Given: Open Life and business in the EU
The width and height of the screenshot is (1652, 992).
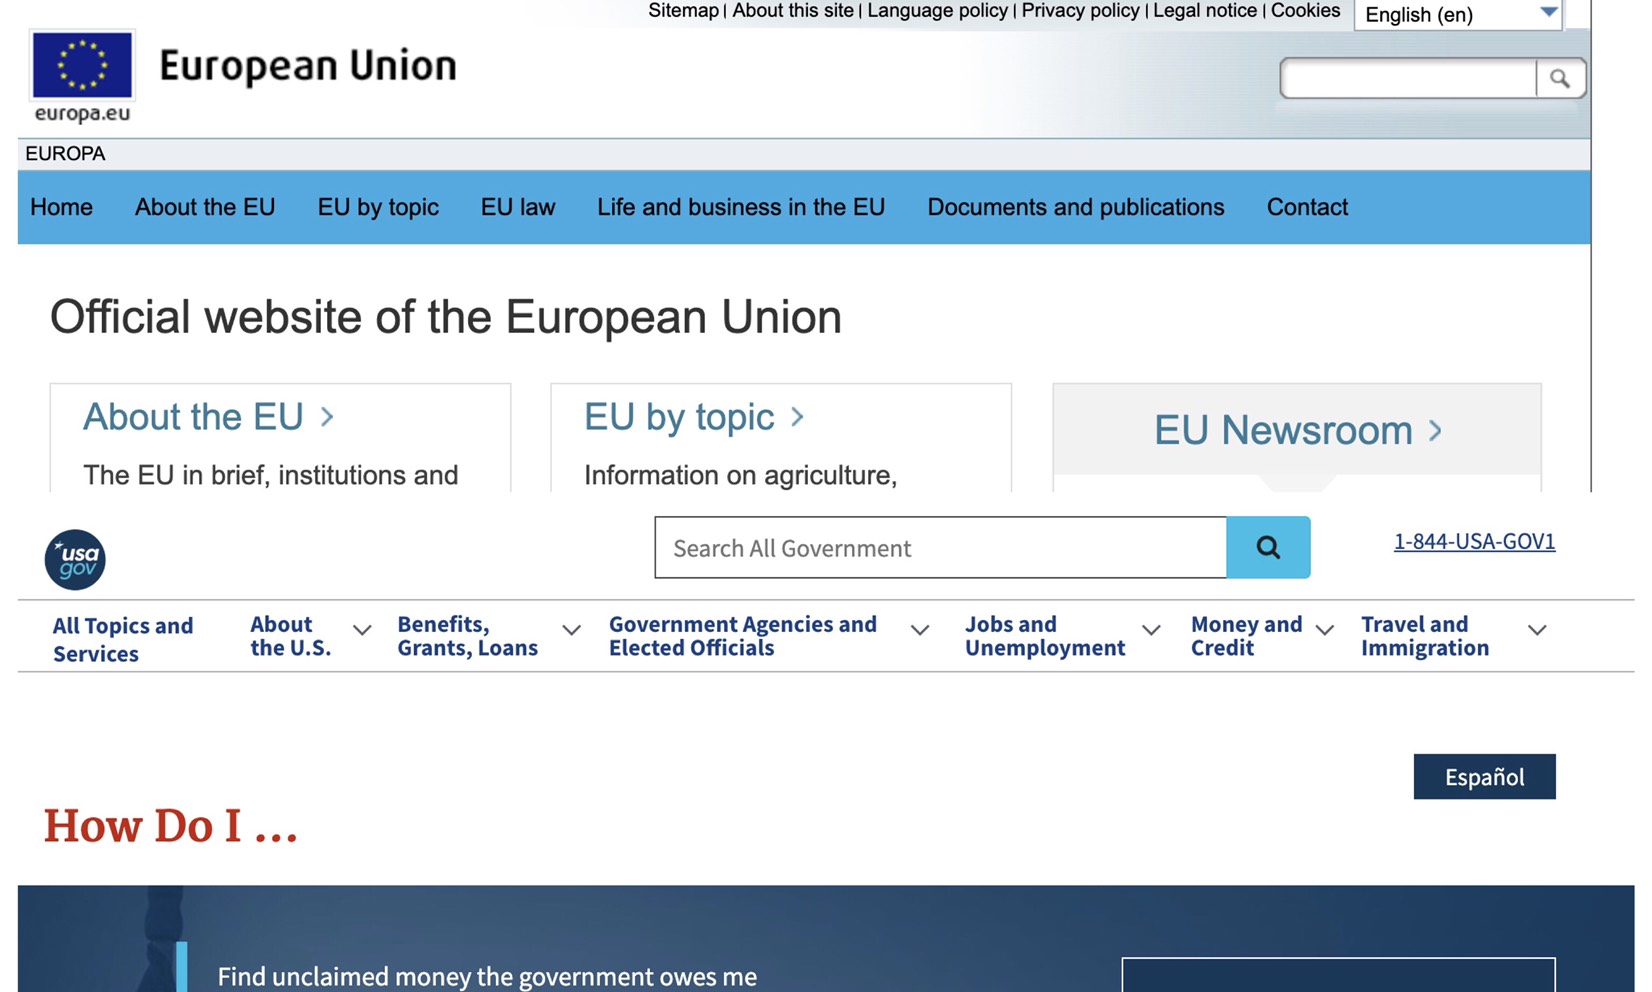Looking at the screenshot, I should pyautogui.click(x=741, y=207).
